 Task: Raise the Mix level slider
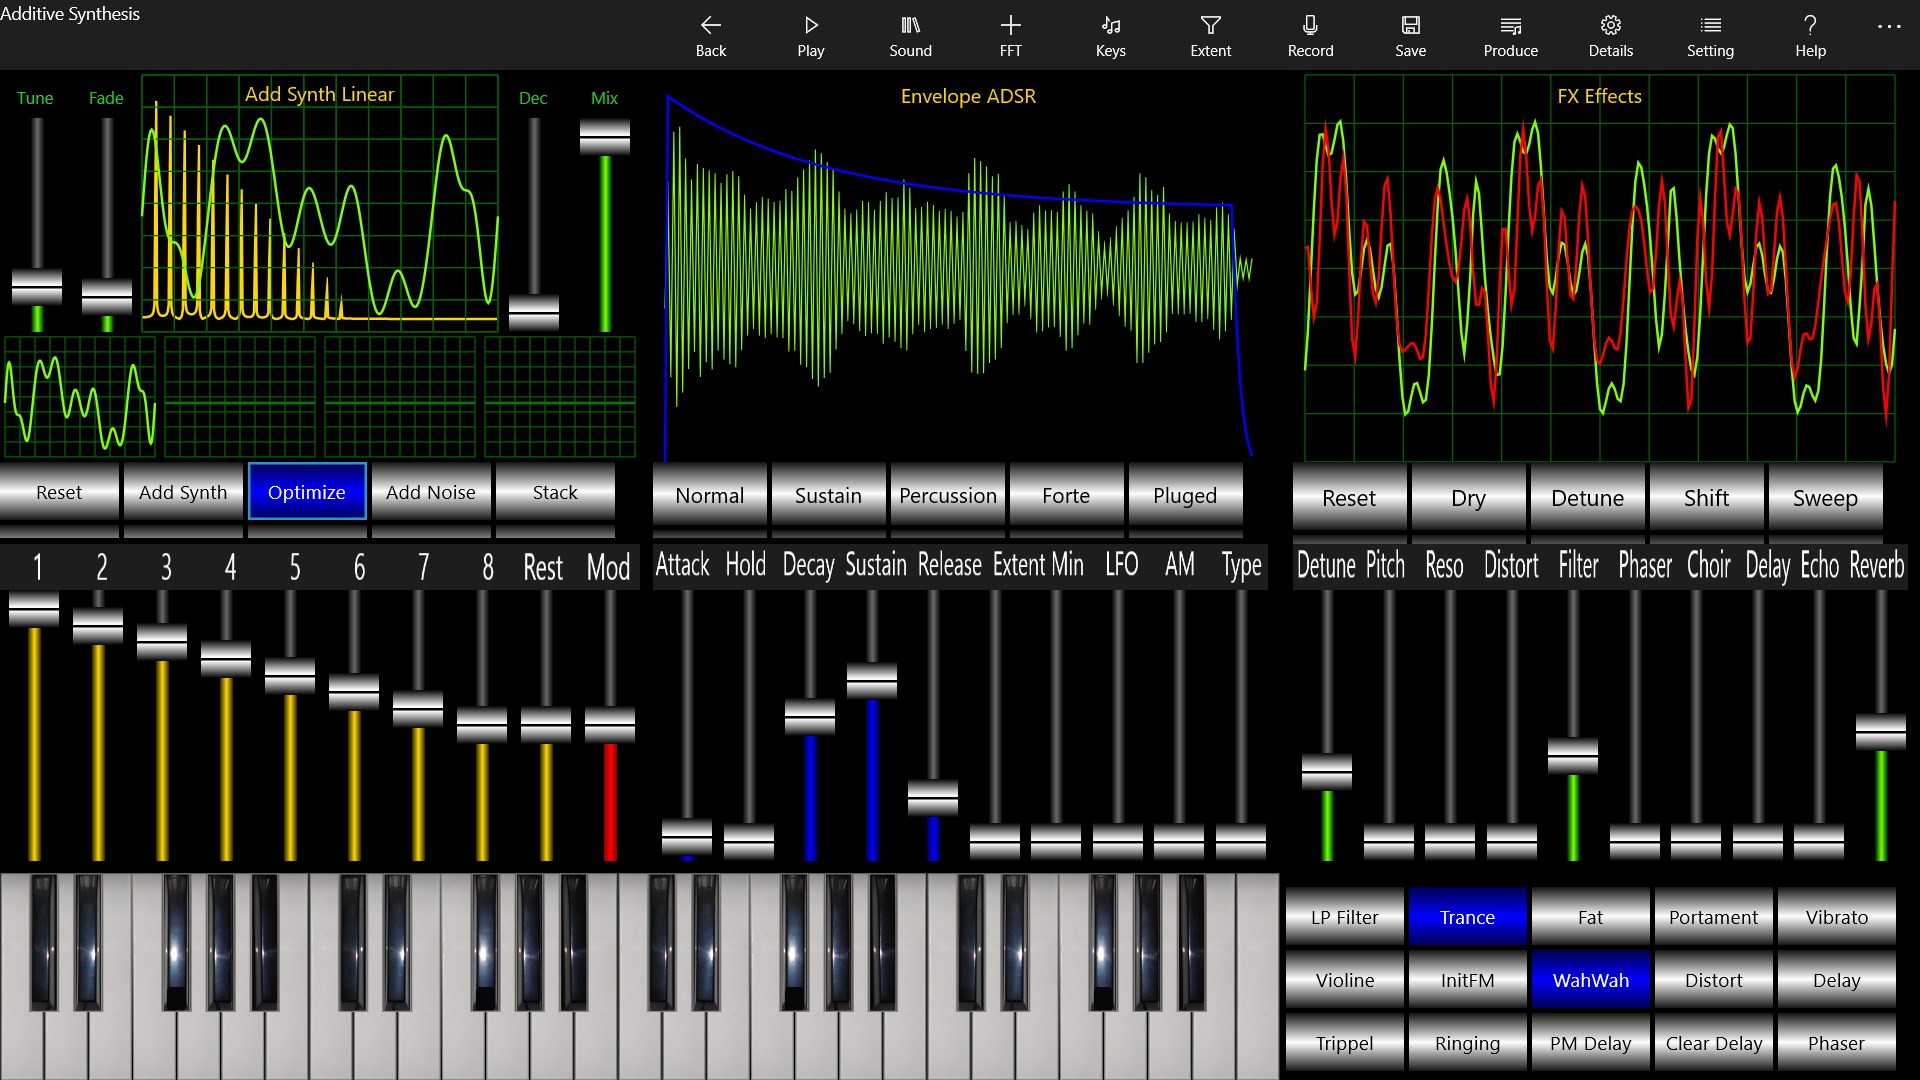point(606,135)
